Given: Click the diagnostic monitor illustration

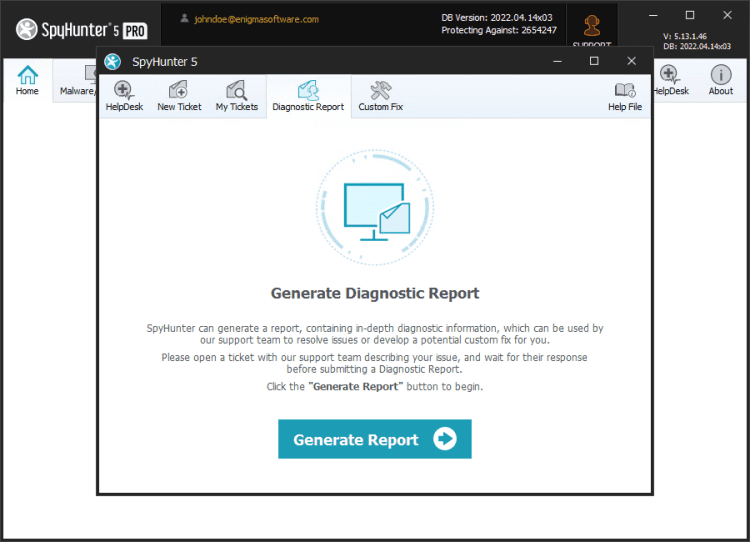Looking at the screenshot, I should [x=375, y=207].
